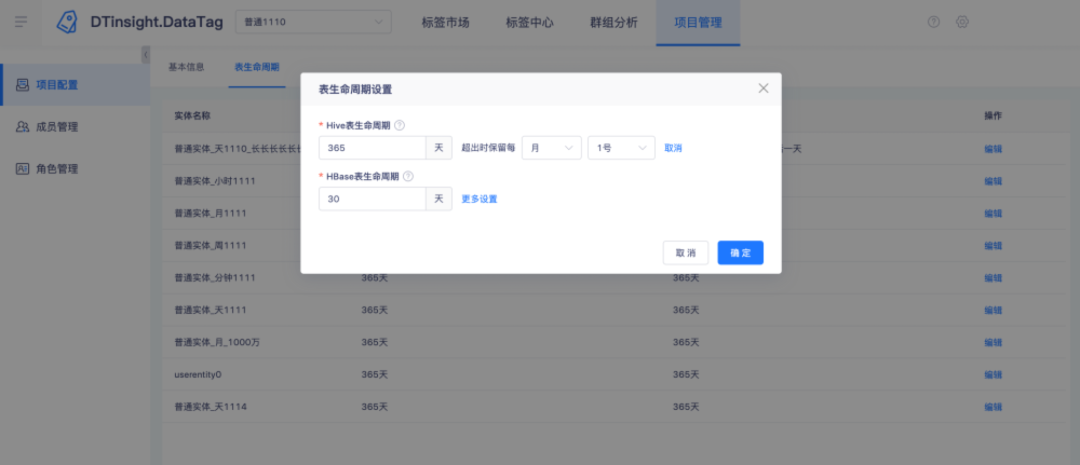Switch to 基本信息 tab
1080x465 pixels.
coord(187,68)
